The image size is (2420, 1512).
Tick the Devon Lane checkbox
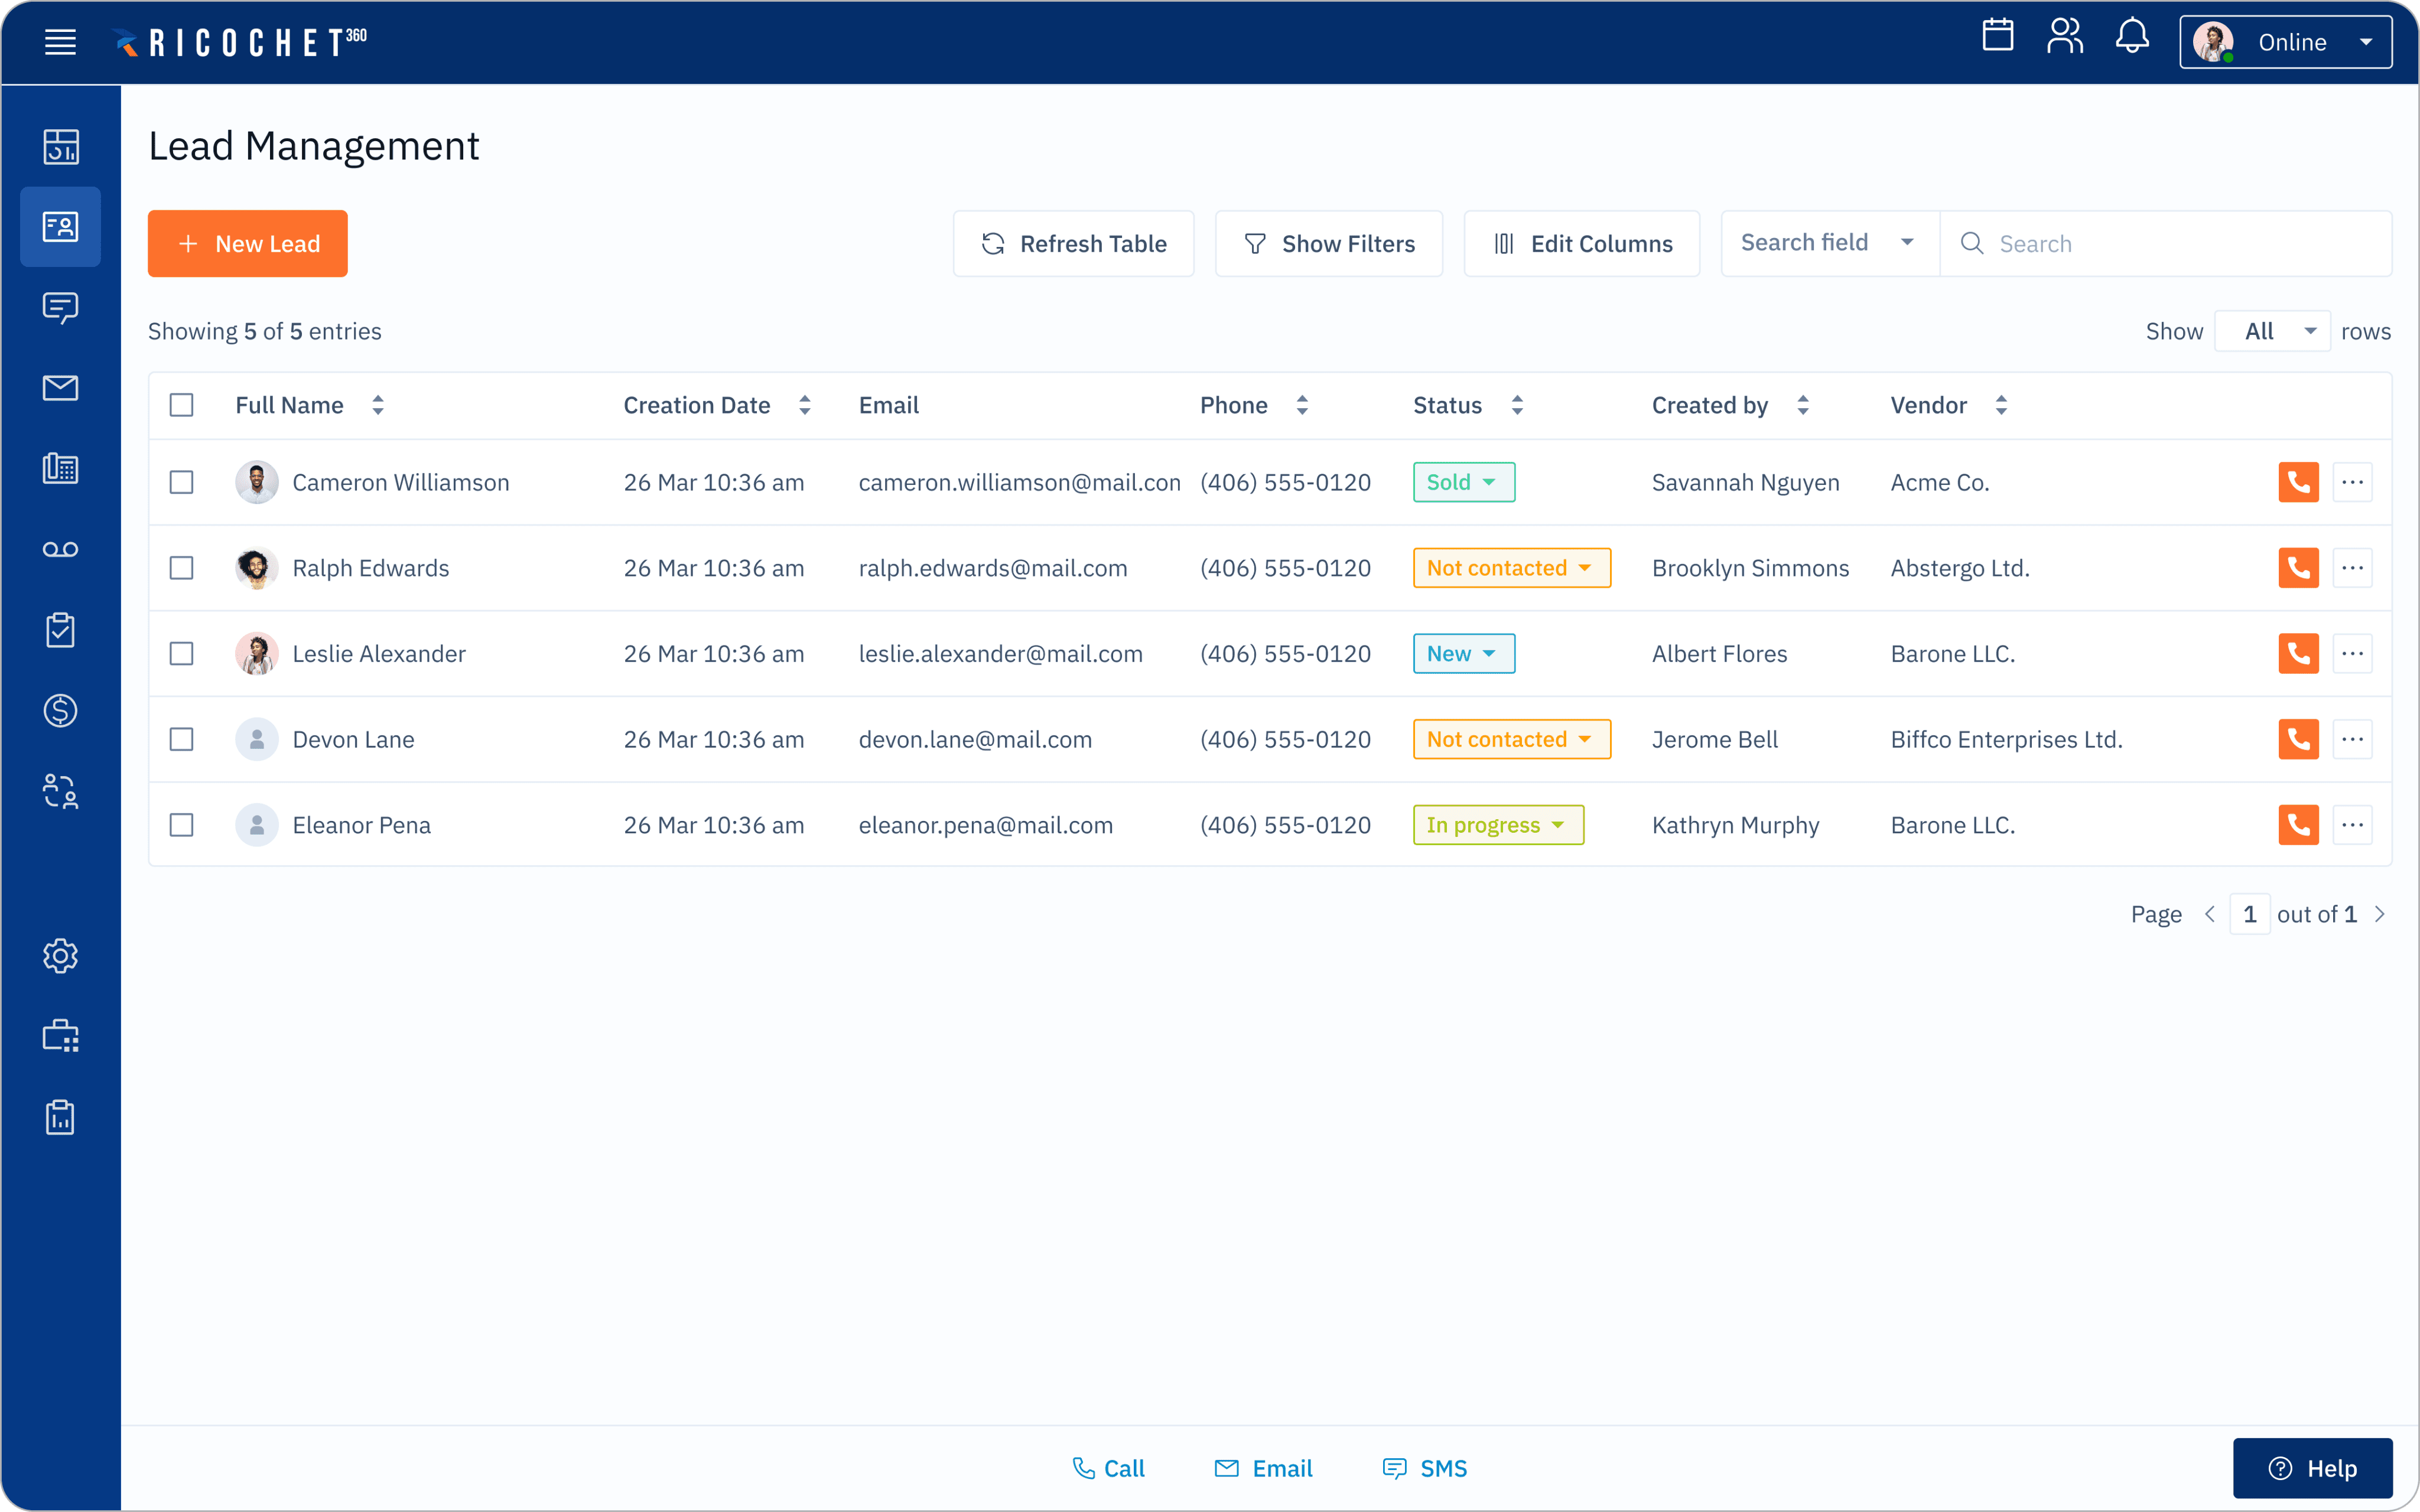pyautogui.click(x=181, y=739)
